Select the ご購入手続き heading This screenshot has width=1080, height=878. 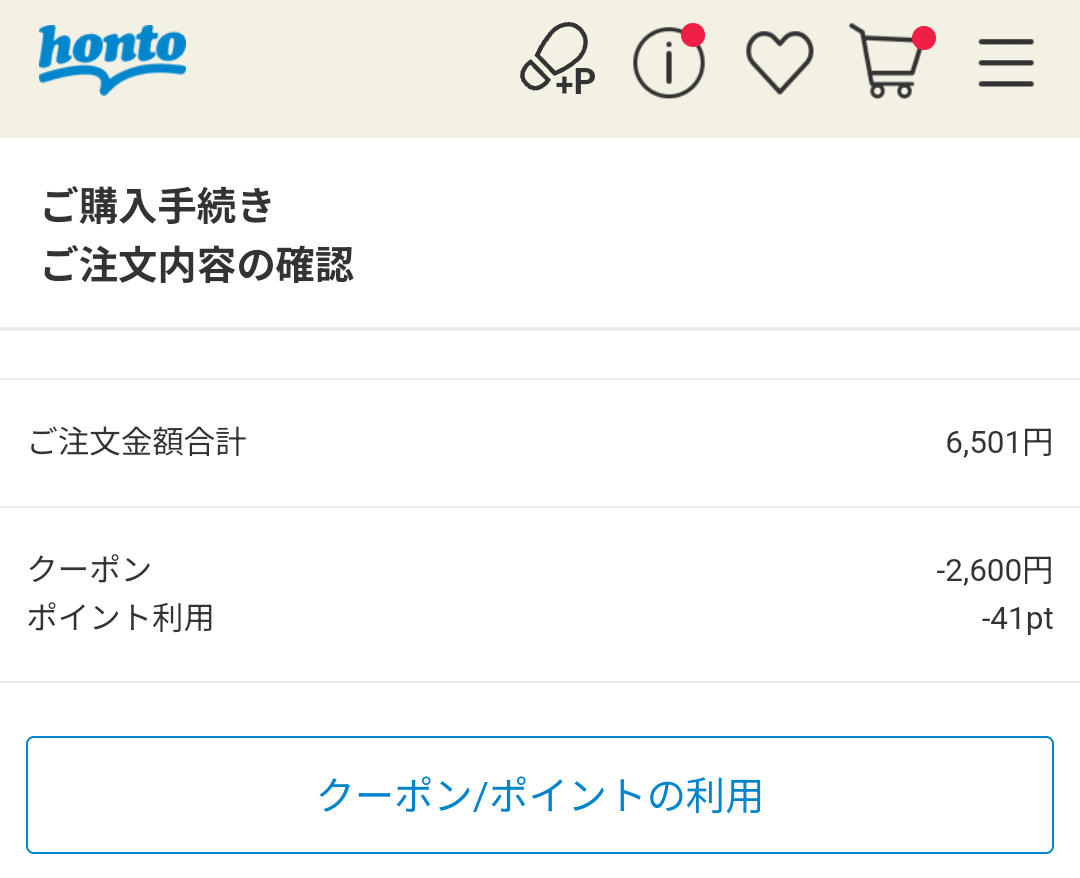tap(157, 205)
